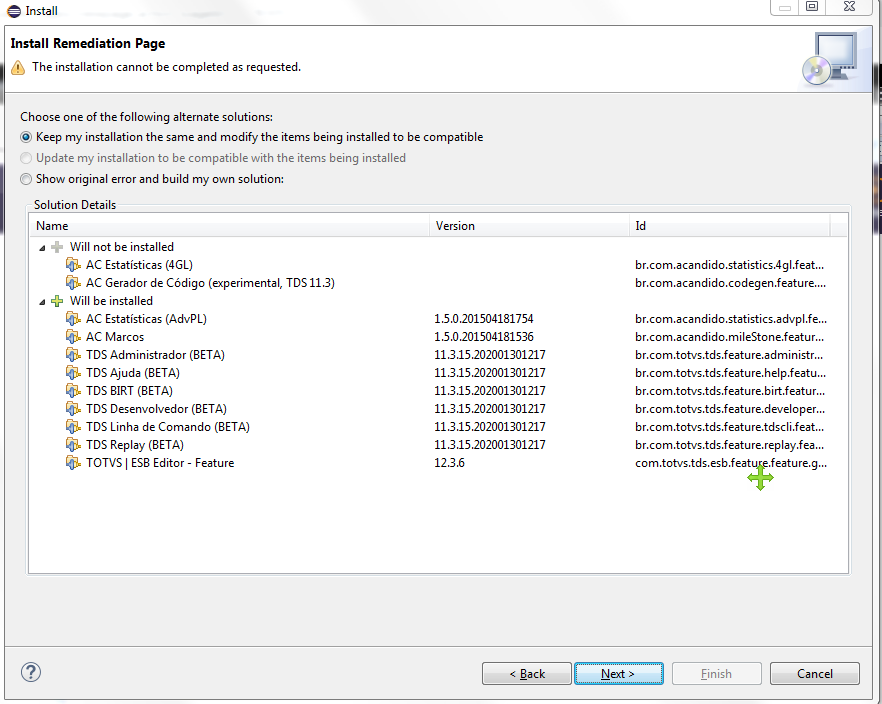
Task: Click the Eclipse icon in the title bar
Action: coord(14,11)
